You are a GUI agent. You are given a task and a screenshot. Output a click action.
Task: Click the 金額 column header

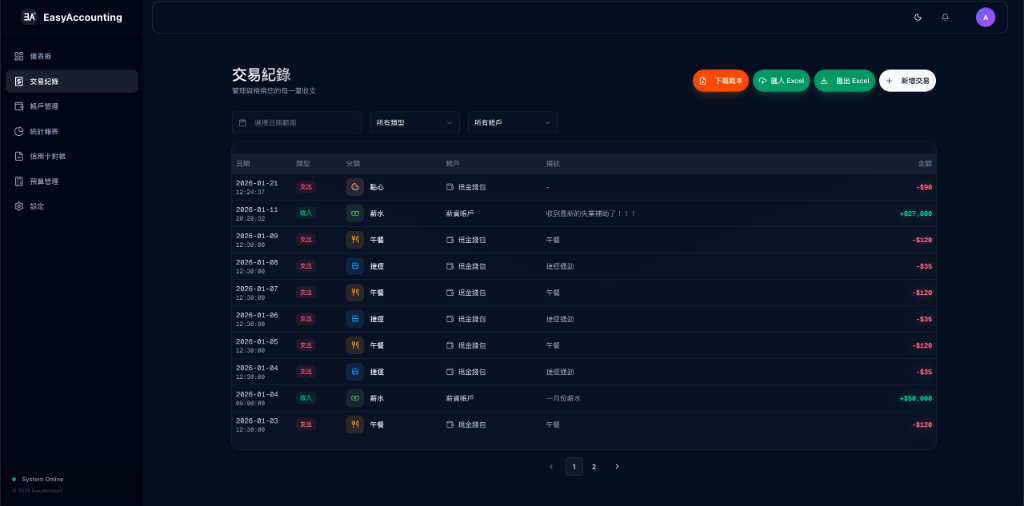[x=925, y=163]
